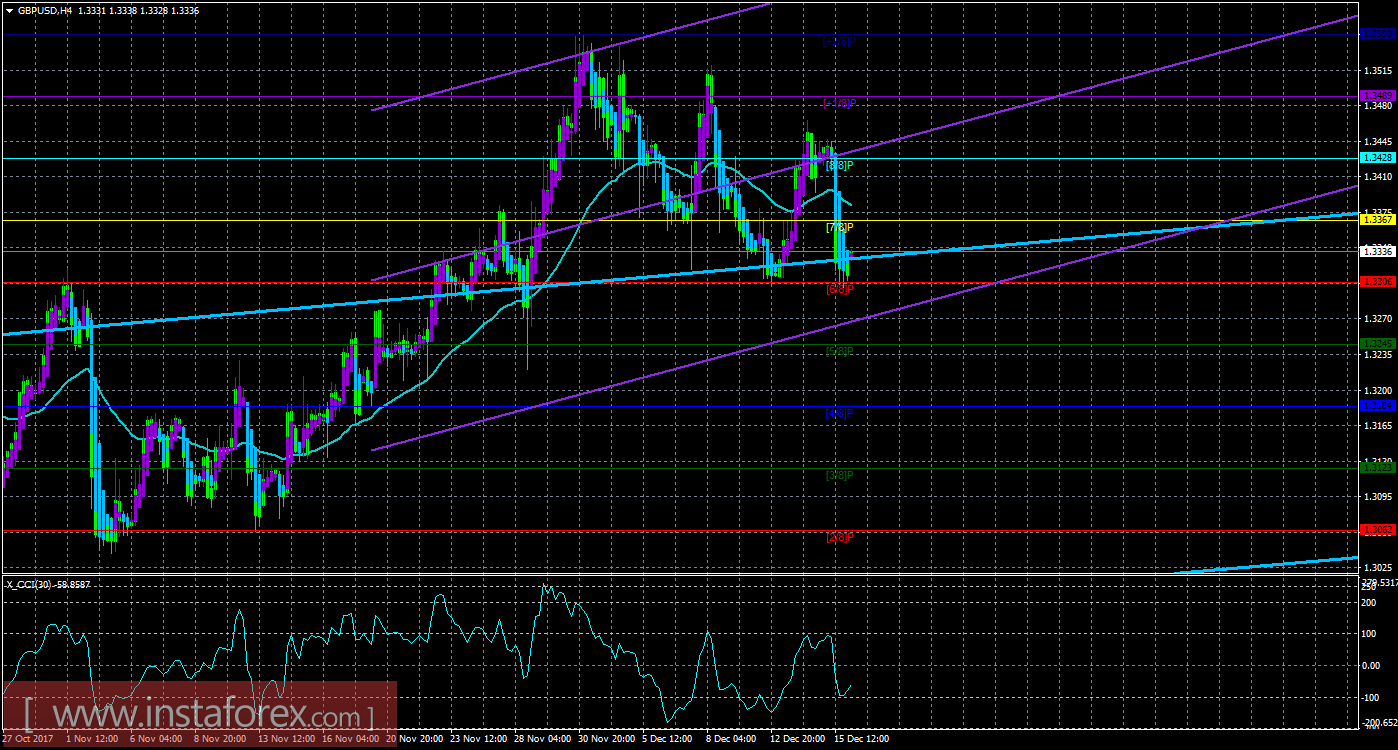This screenshot has width=1398, height=750.
Task: Click the CCI 200 level axis label
Action: (x=1371, y=603)
